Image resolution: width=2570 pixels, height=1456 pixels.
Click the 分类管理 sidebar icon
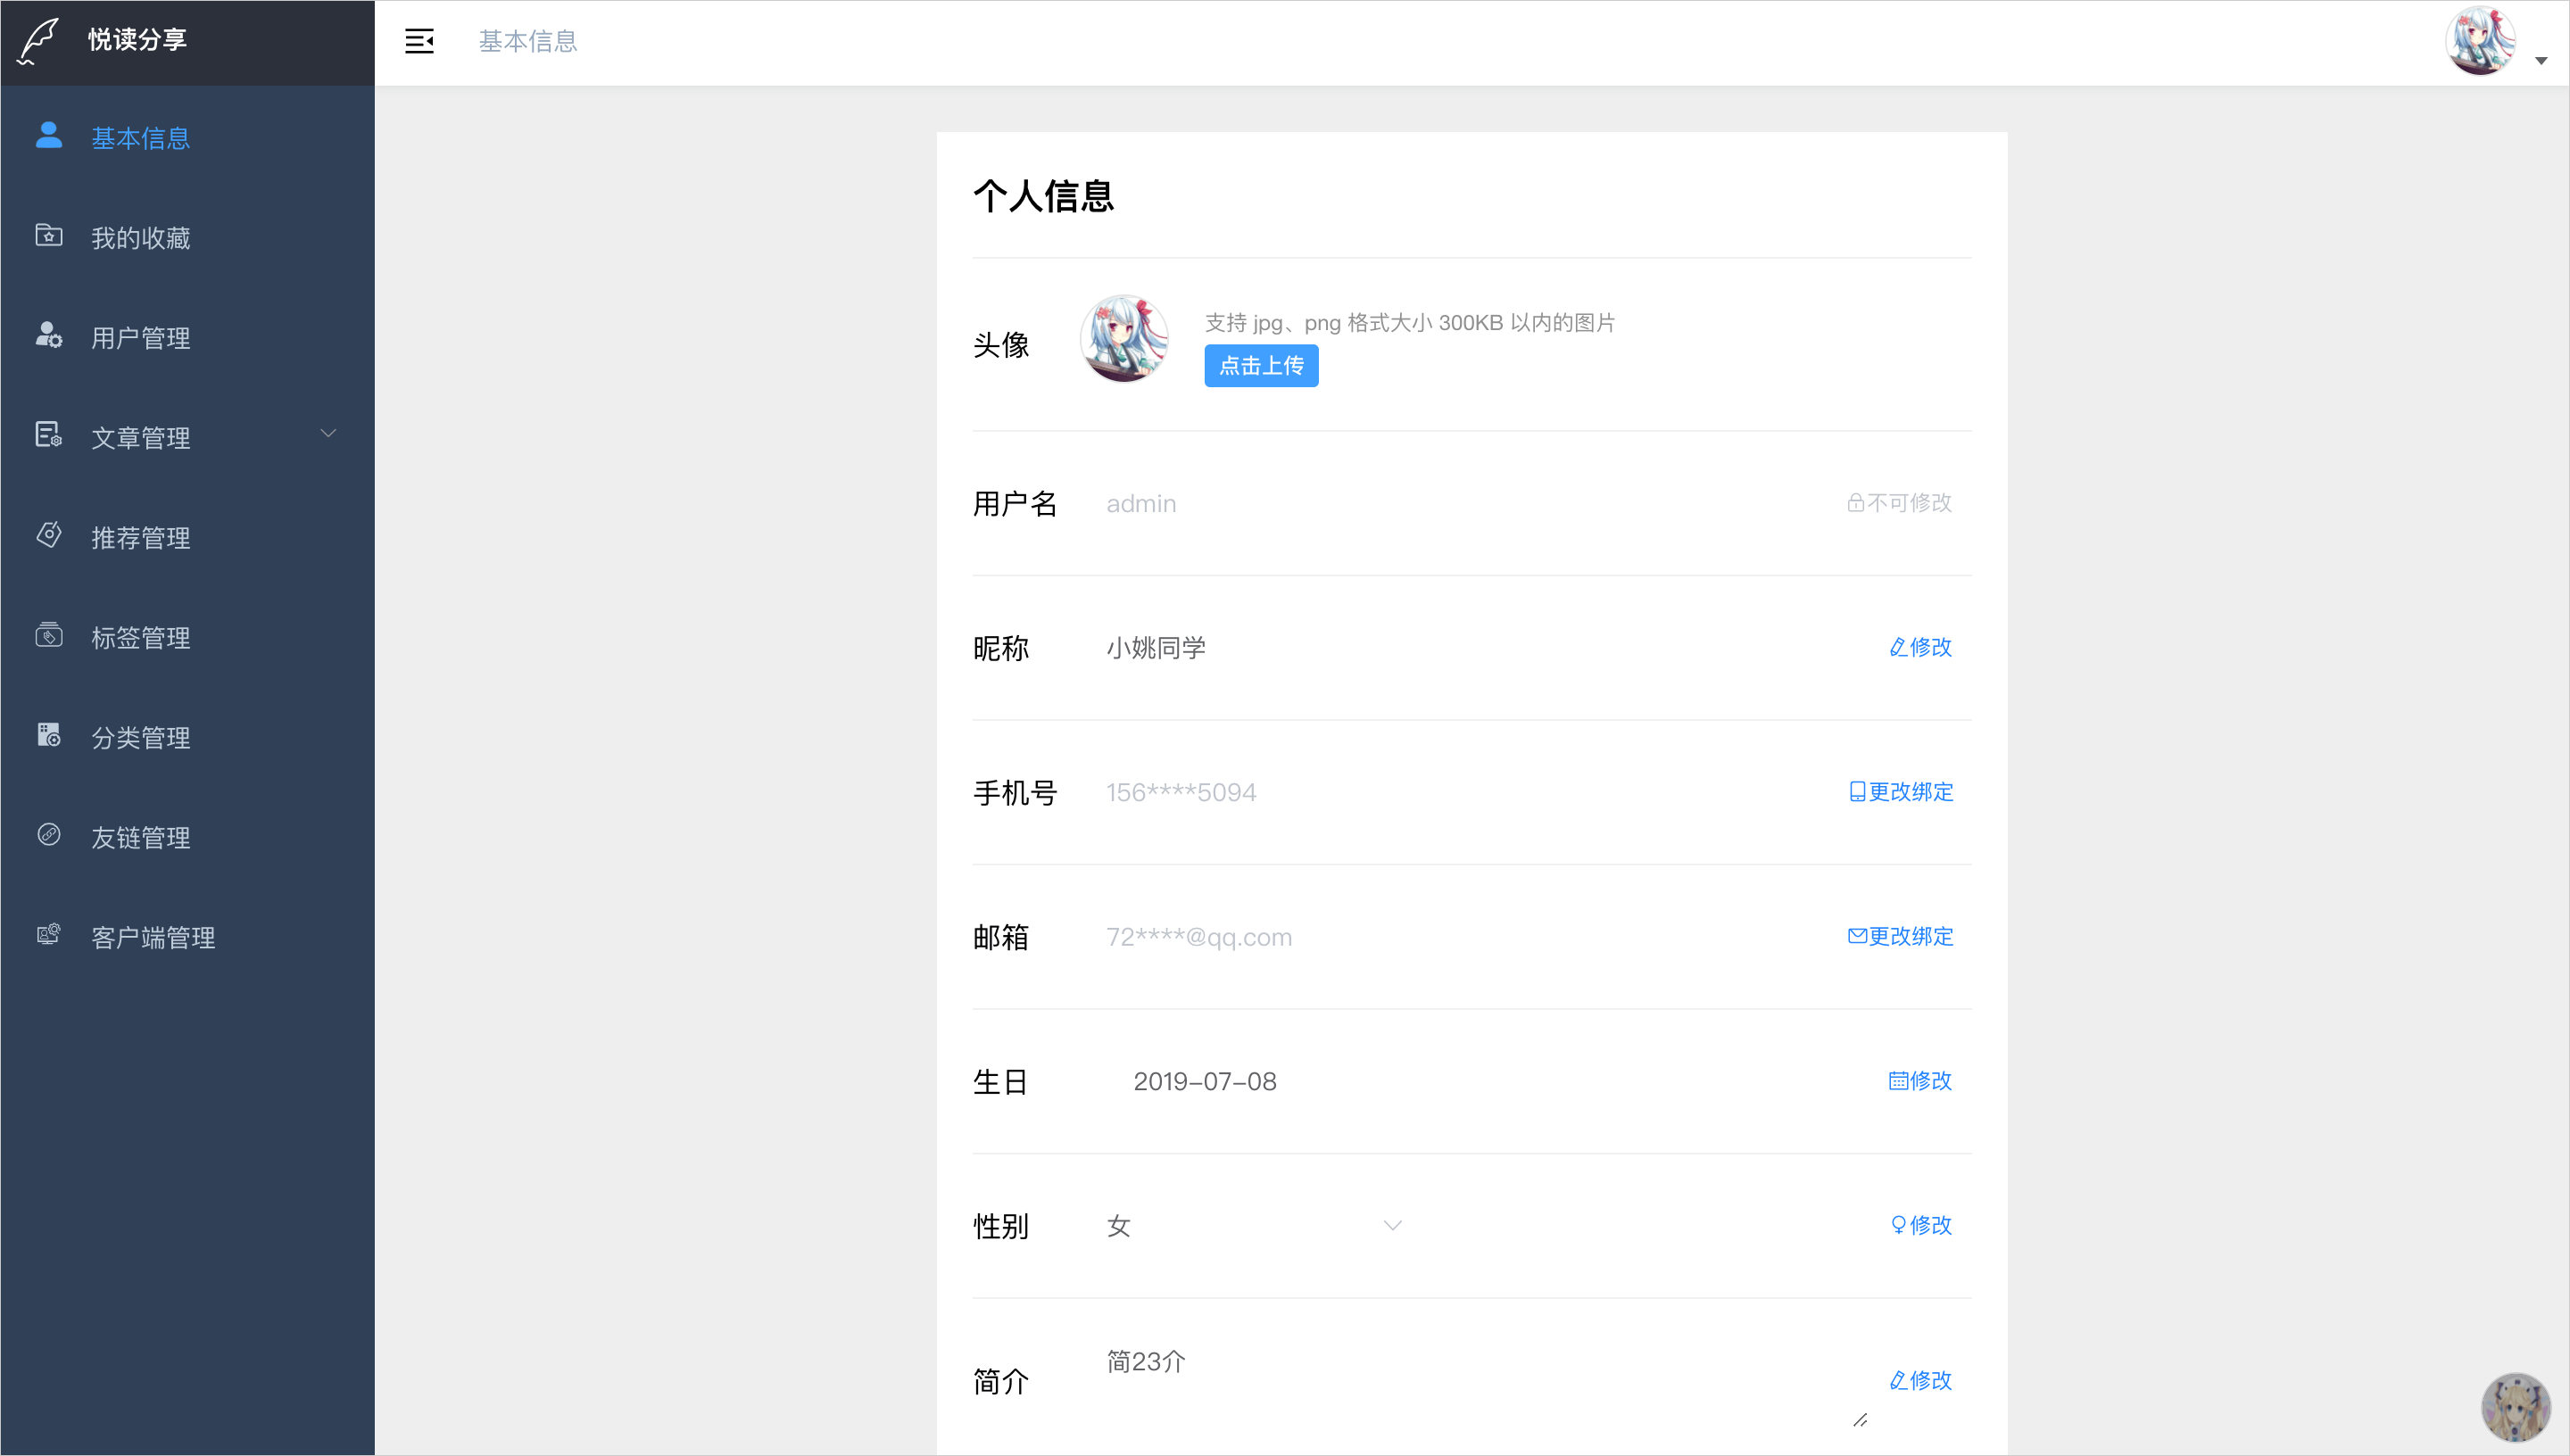pos(48,735)
